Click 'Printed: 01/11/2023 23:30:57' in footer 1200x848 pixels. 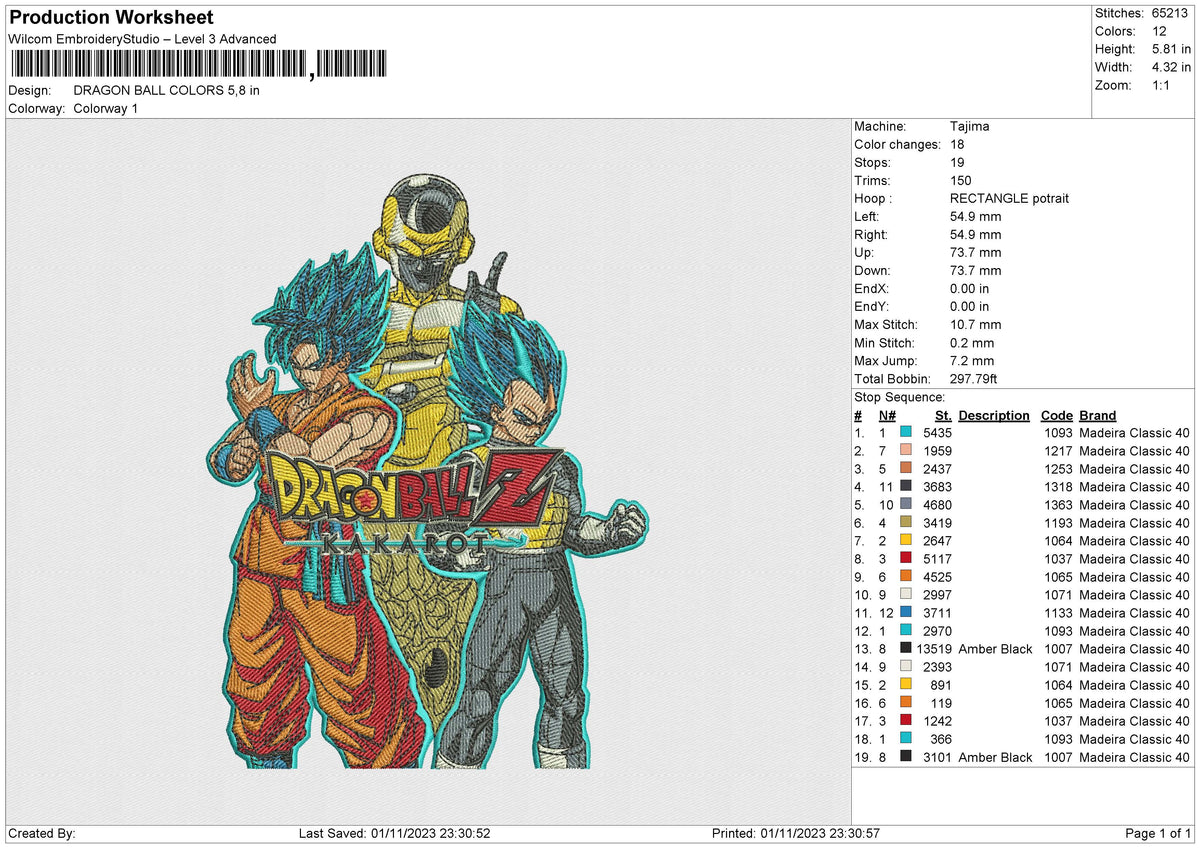tap(795, 834)
